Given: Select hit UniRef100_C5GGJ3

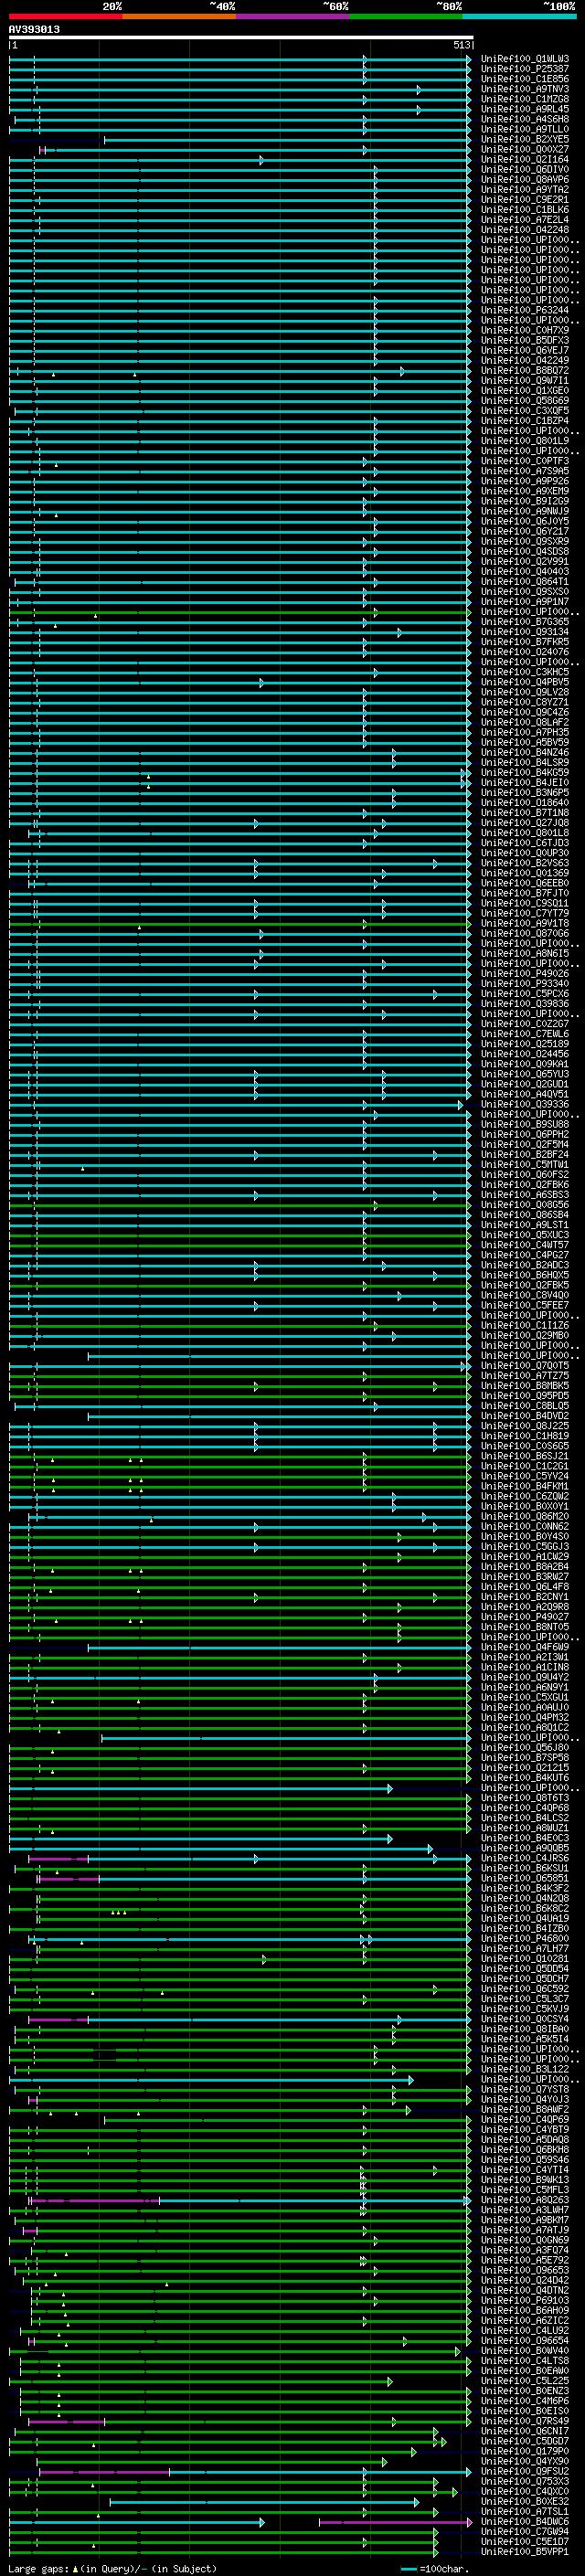Looking at the screenshot, I should click(x=525, y=1546).
